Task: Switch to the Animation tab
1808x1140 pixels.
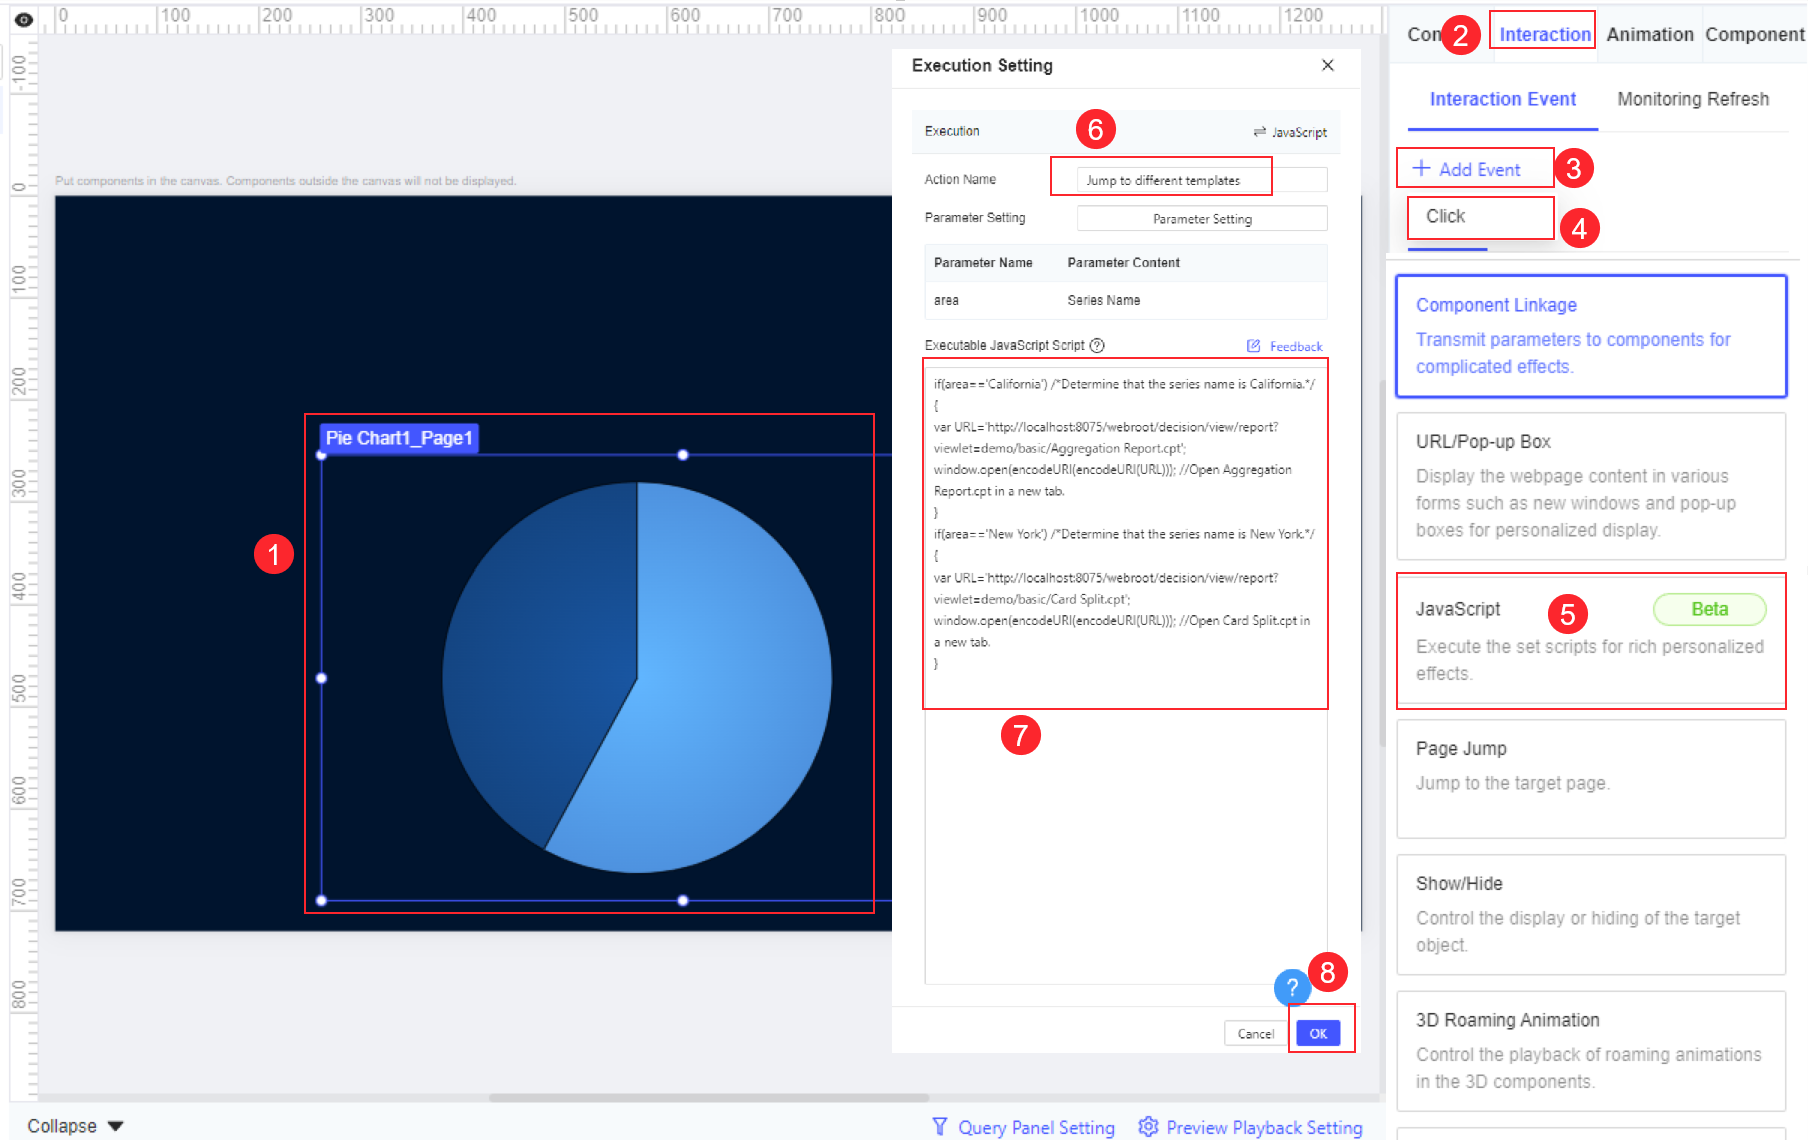Action: click(x=1650, y=34)
